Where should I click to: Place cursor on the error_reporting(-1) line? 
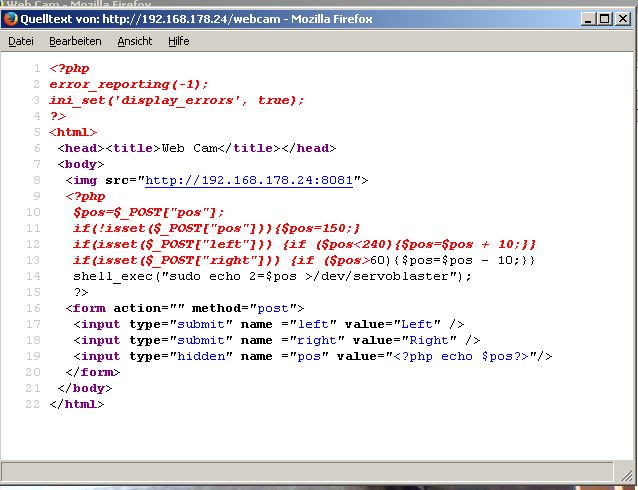tap(128, 84)
